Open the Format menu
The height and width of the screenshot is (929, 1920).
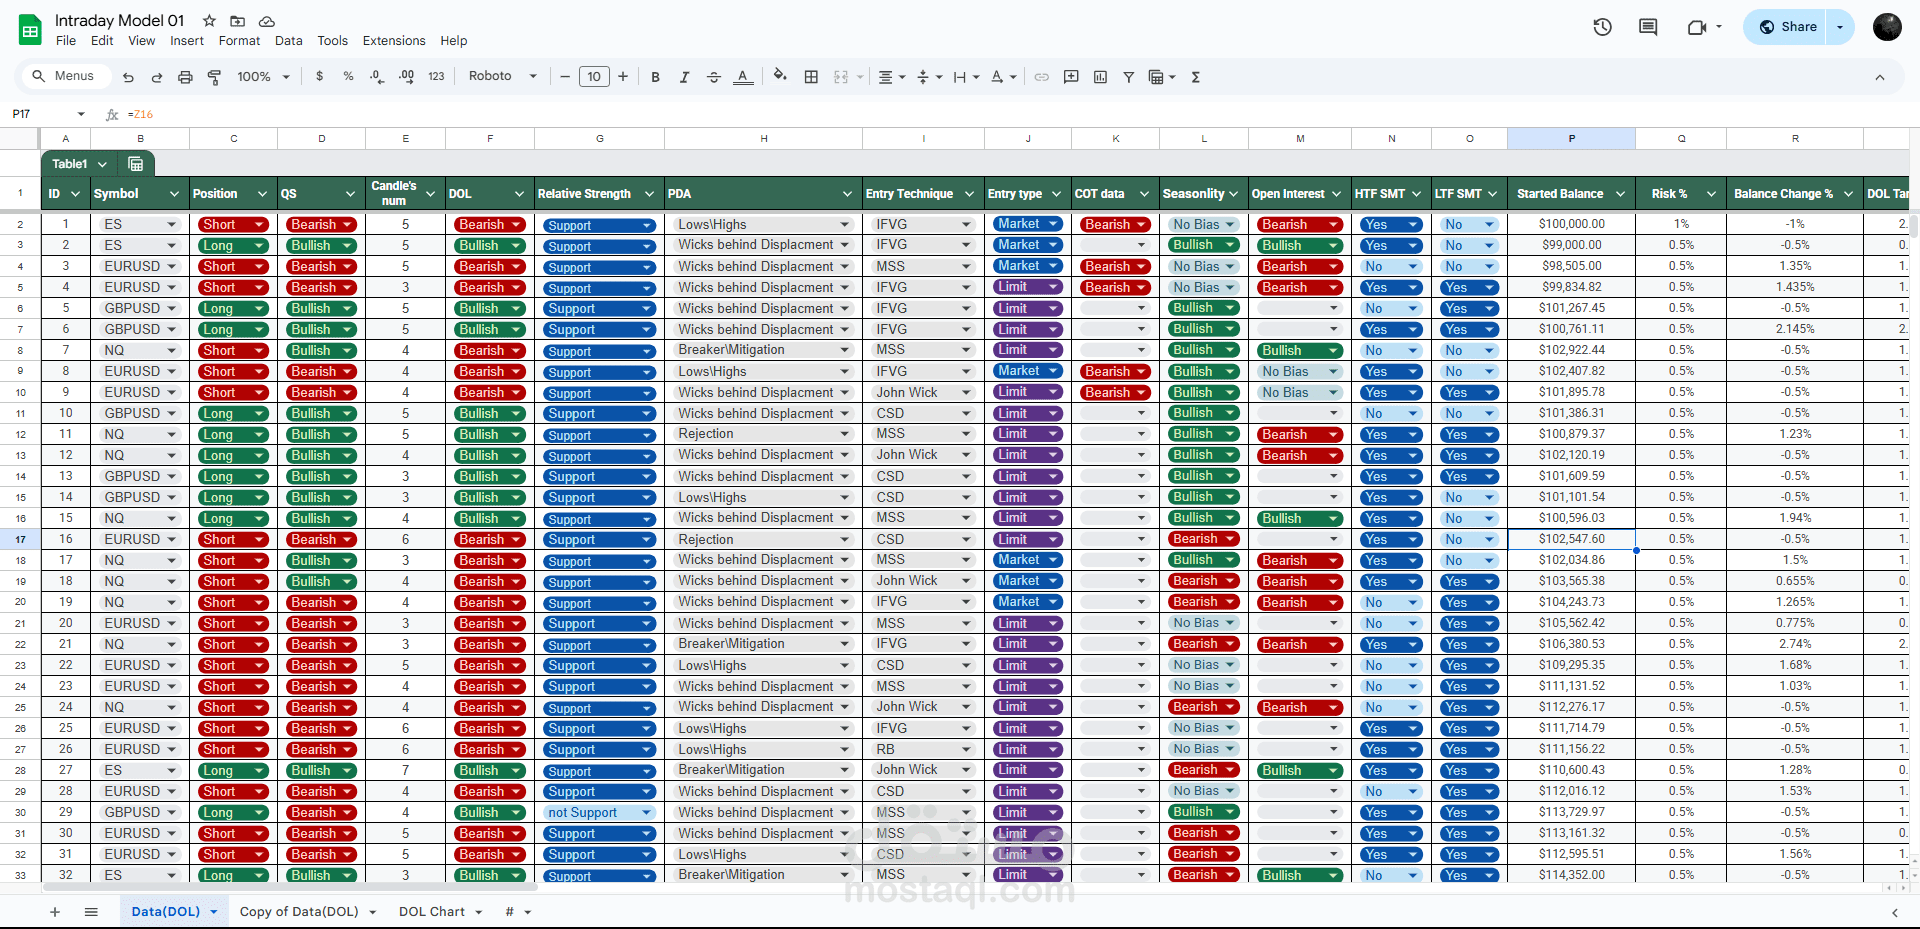click(x=239, y=41)
